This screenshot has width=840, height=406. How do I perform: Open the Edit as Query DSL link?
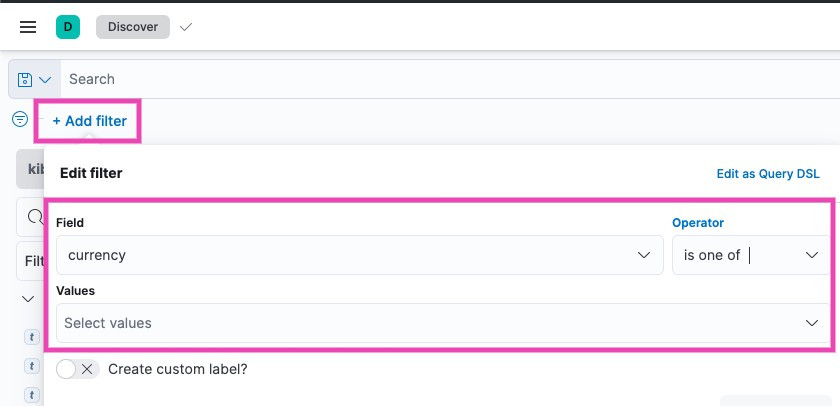click(x=768, y=174)
